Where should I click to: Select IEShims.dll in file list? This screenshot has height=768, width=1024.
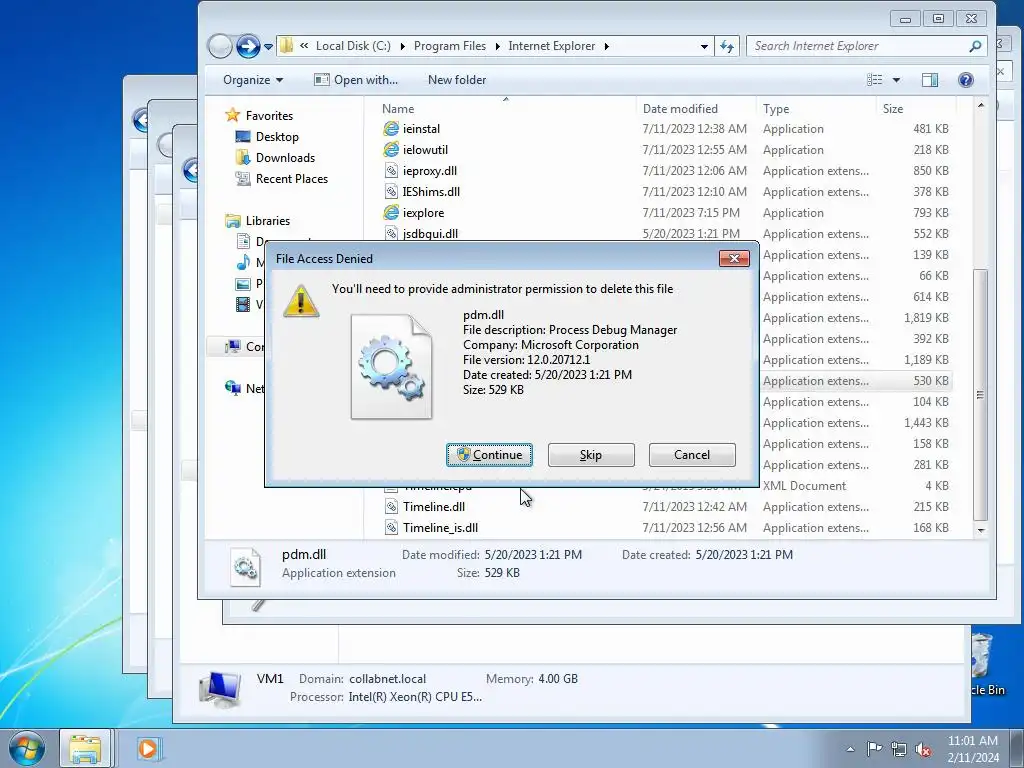click(x=431, y=191)
